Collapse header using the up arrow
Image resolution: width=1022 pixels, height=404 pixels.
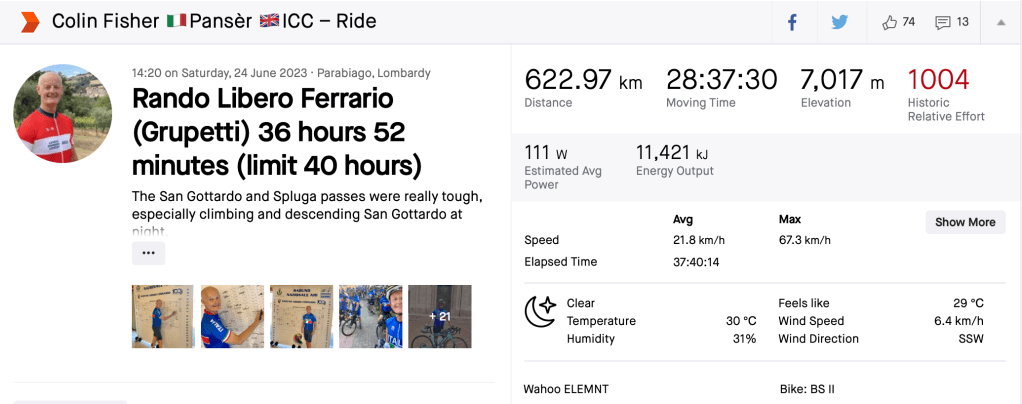pos(1000,22)
